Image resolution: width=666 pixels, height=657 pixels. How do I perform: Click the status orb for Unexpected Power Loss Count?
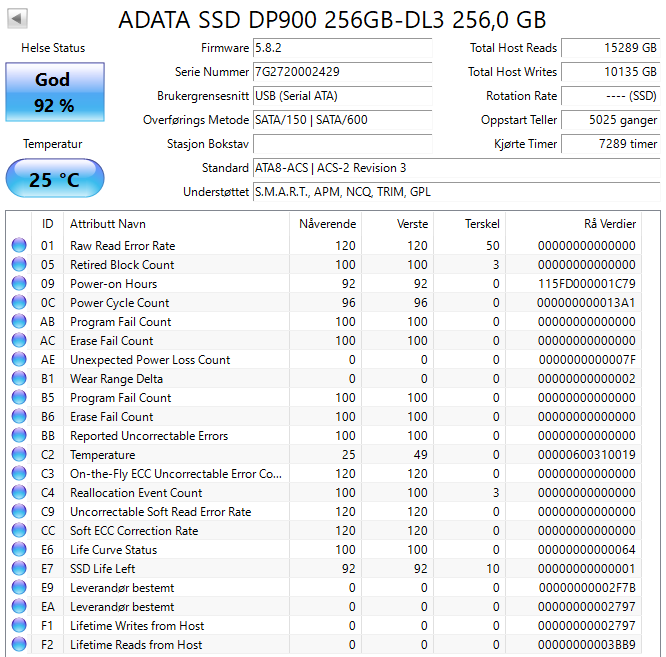point(19,359)
